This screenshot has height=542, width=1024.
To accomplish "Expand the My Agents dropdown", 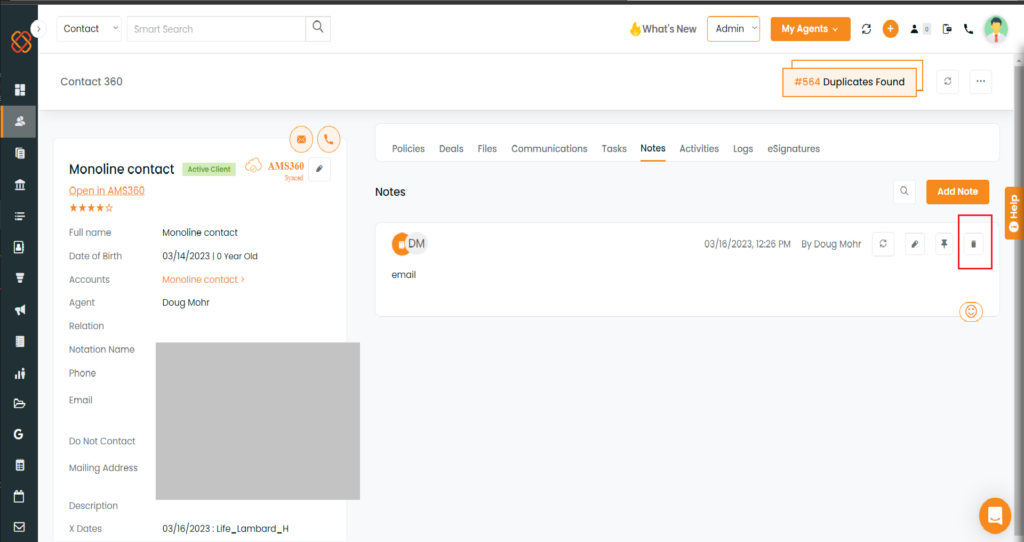I will click(810, 29).
